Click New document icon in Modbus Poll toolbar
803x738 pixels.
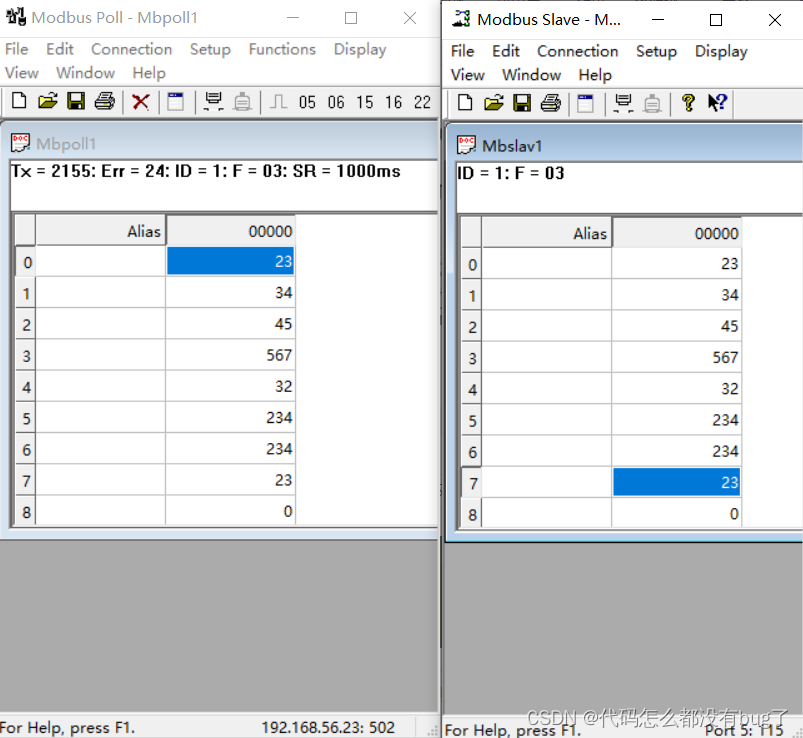(x=19, y=101)
